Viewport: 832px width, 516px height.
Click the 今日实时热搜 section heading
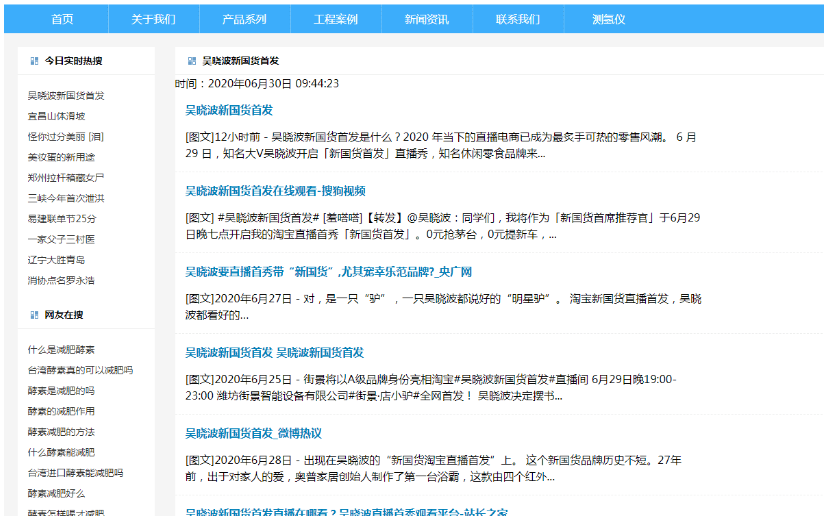pyautogui.click(x=73, y=61)
